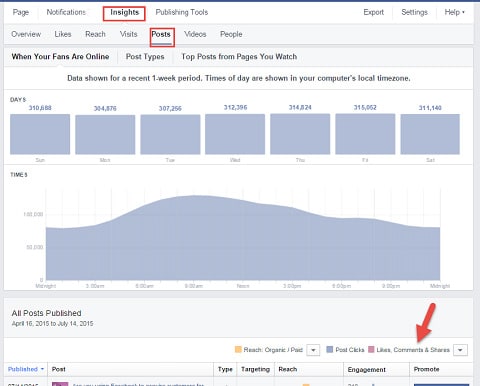The width and height of the screenshot is (480, 386).
Task: Click the Targeting column header
Action: [x=255, y=369]
